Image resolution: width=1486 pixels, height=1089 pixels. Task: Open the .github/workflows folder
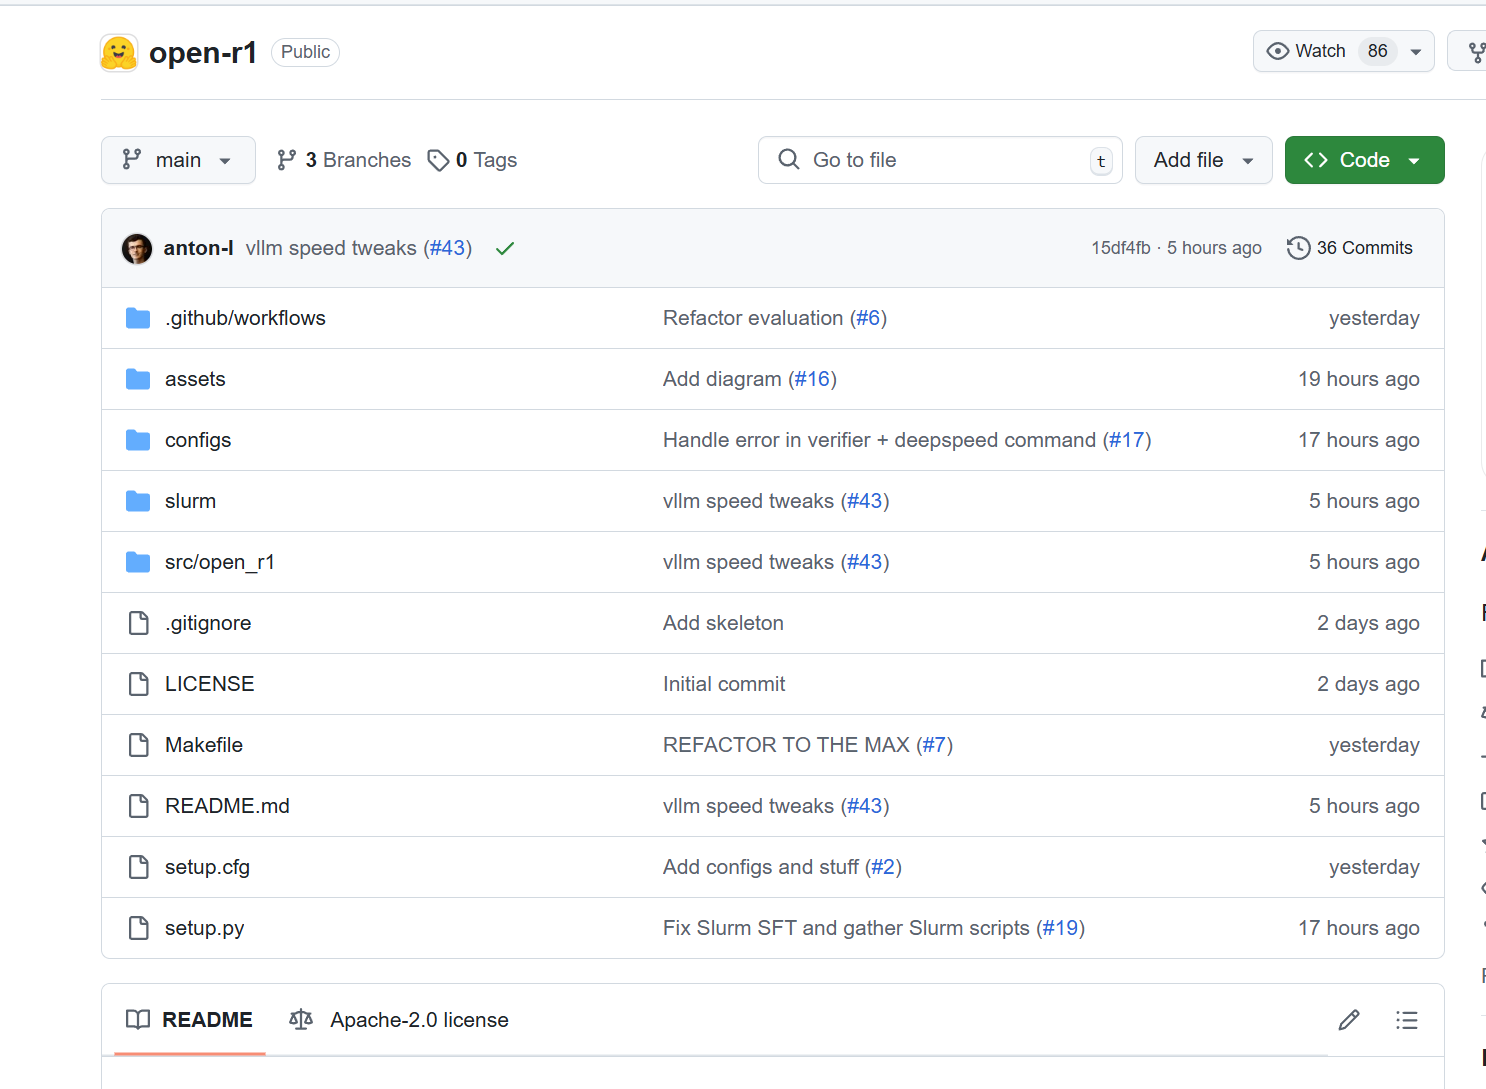click(x=245, y=318)
